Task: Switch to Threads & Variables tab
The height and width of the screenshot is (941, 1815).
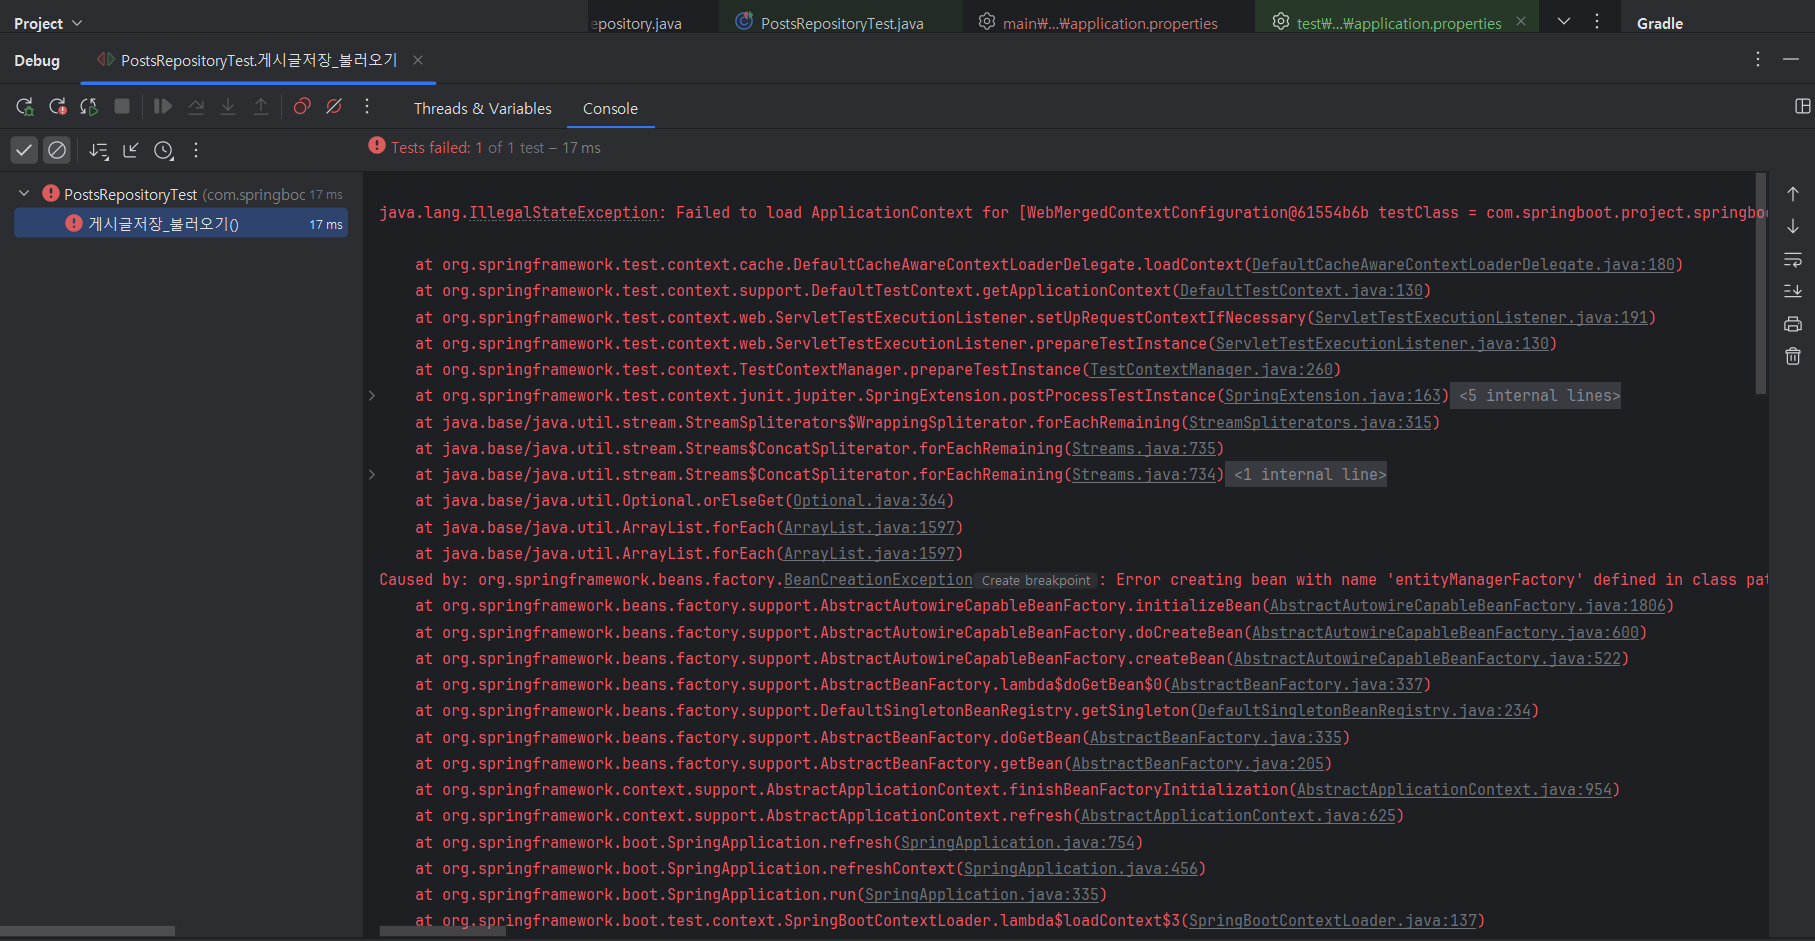Action: pyautogui.click(x=482, y=108)
